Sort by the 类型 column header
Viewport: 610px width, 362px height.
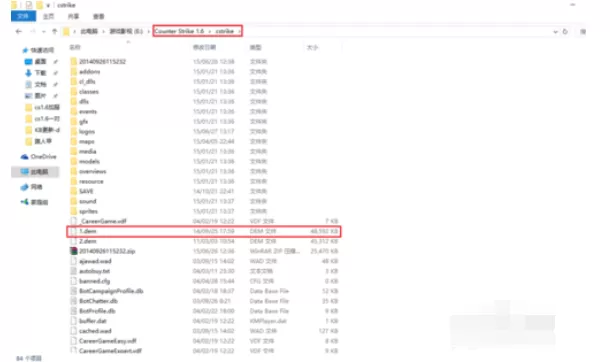[x=256, y=47]
